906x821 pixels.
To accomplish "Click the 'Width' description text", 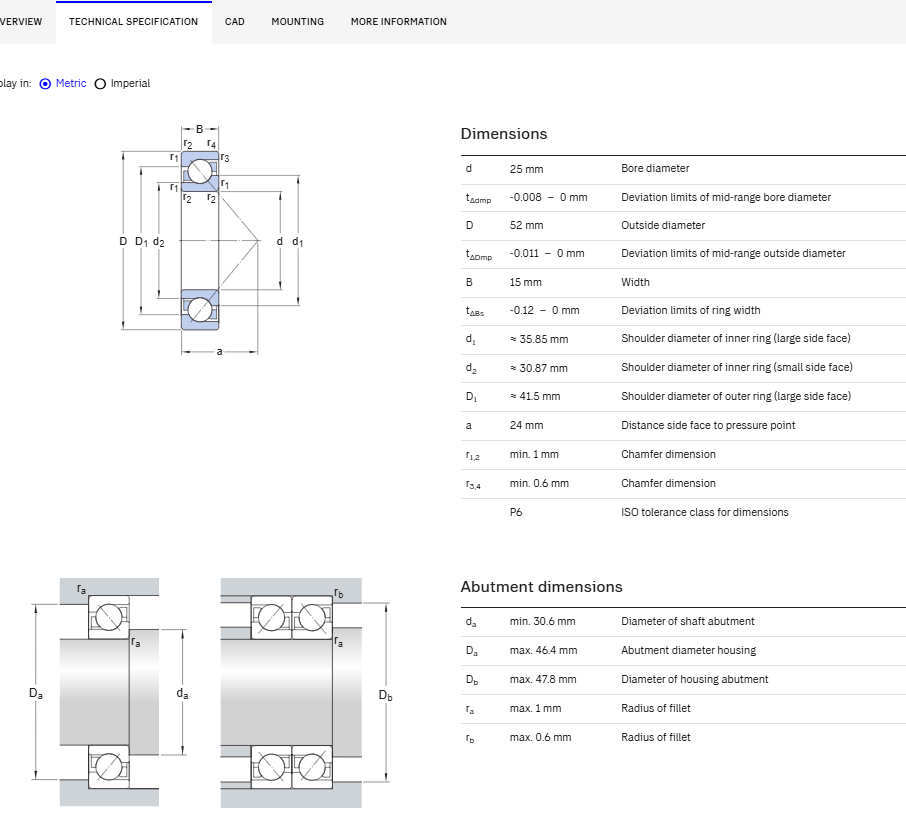I will 635,283.
